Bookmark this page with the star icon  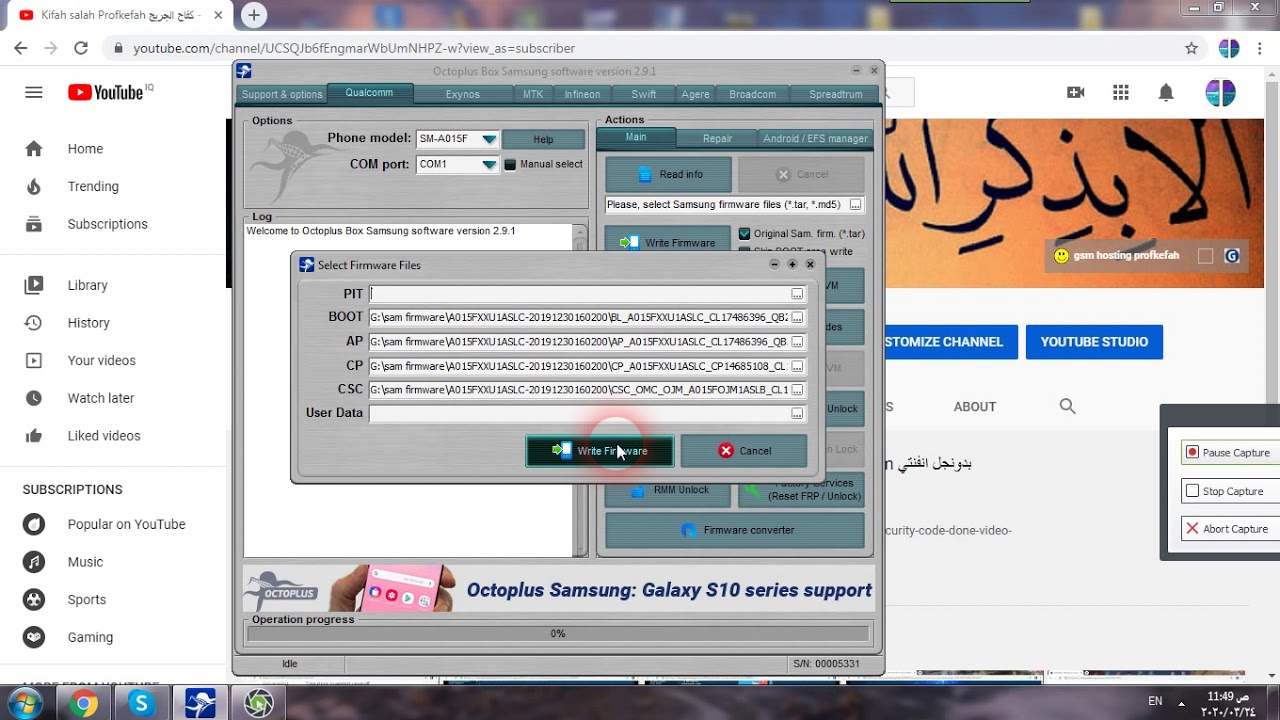pos(1191,48)
